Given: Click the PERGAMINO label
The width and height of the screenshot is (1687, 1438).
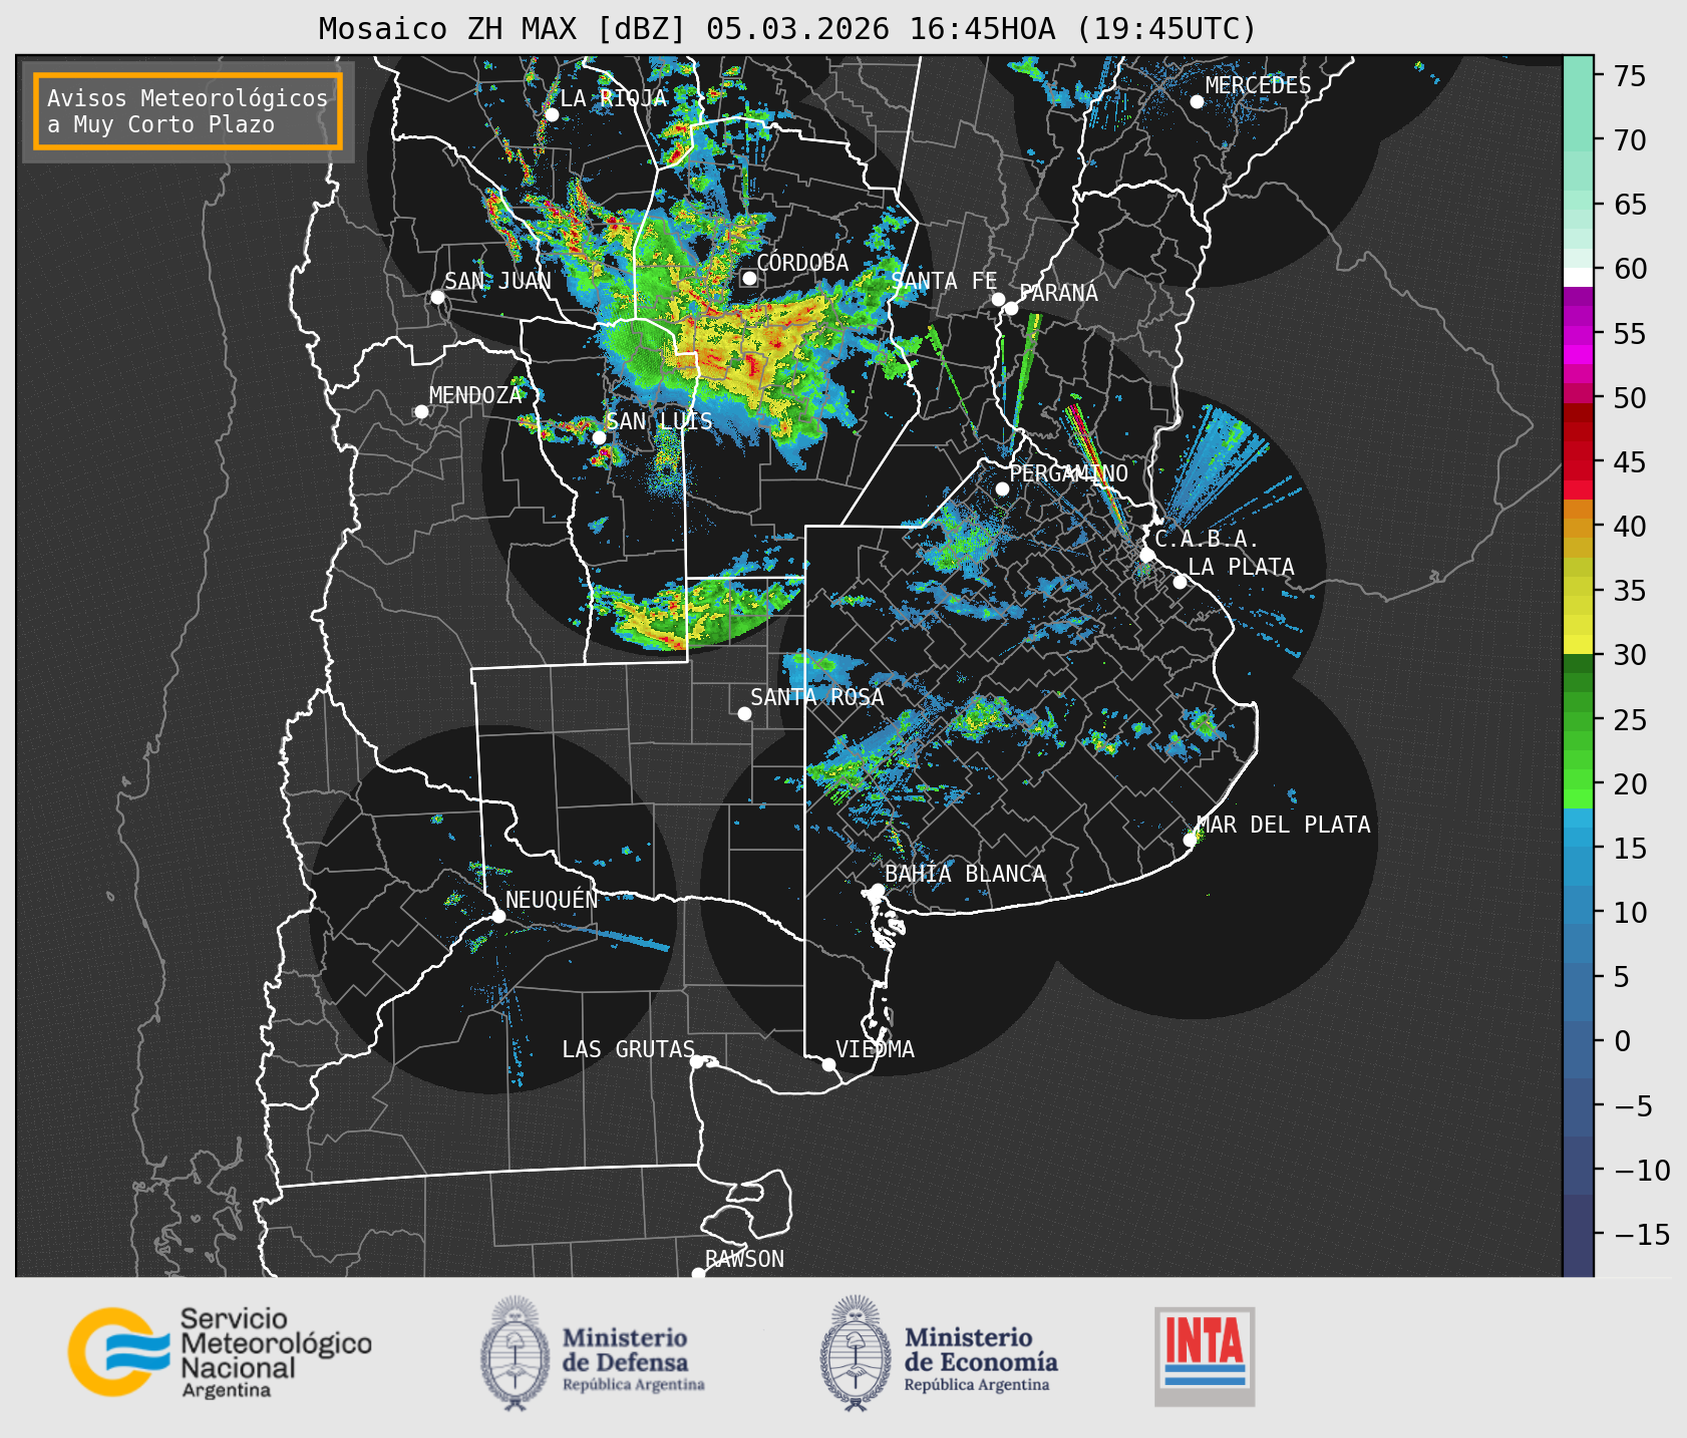Looking at the screenshot, I should point(1068,473).
